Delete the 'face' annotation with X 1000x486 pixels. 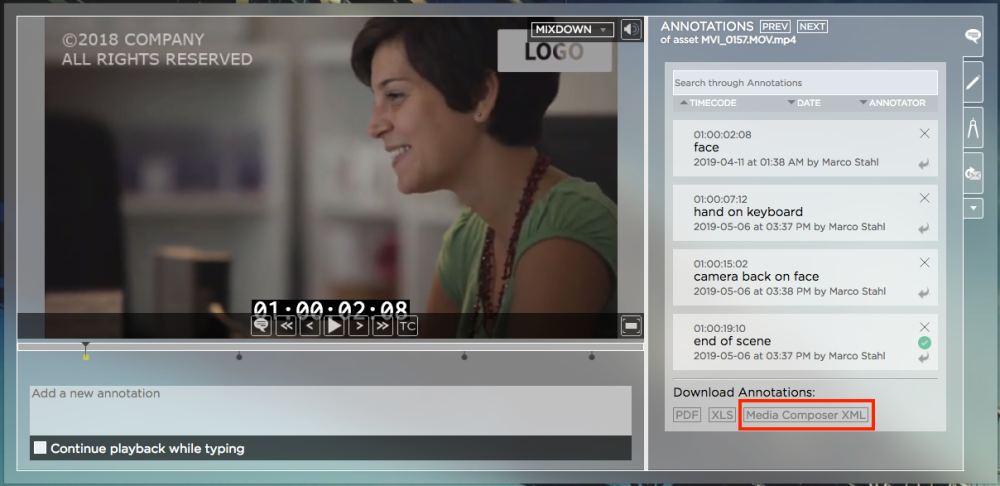(924, 133)
